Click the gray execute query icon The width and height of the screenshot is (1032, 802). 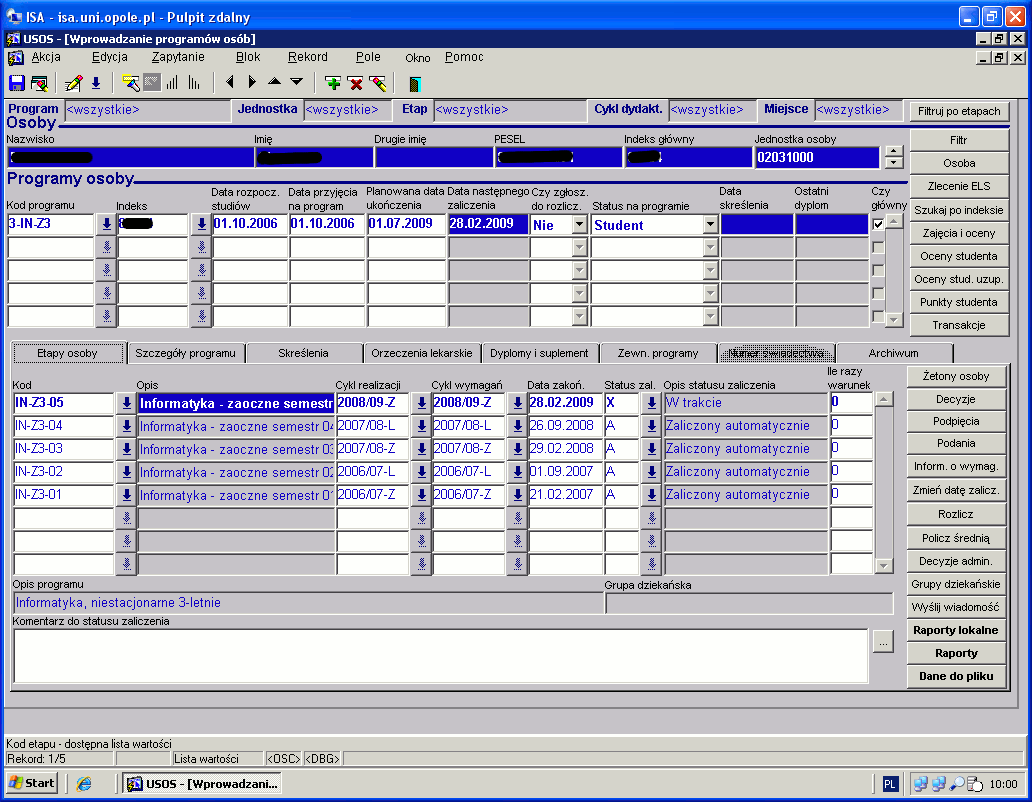click(x=152, y=83)
